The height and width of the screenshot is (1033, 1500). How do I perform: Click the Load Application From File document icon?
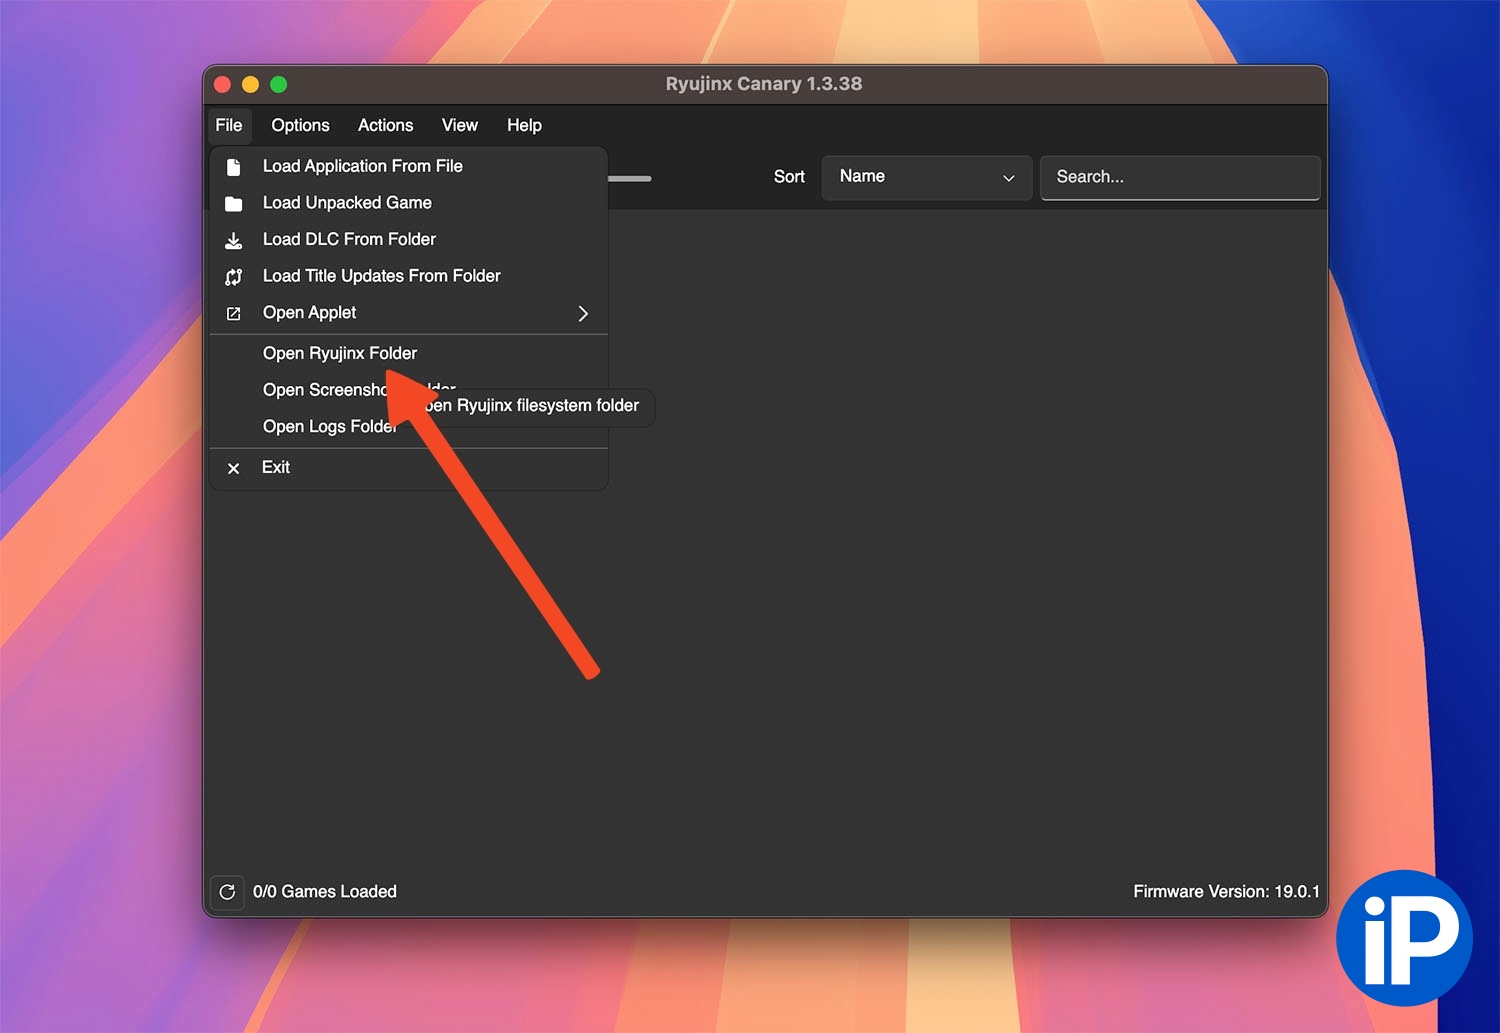click(x=233, y=167)
